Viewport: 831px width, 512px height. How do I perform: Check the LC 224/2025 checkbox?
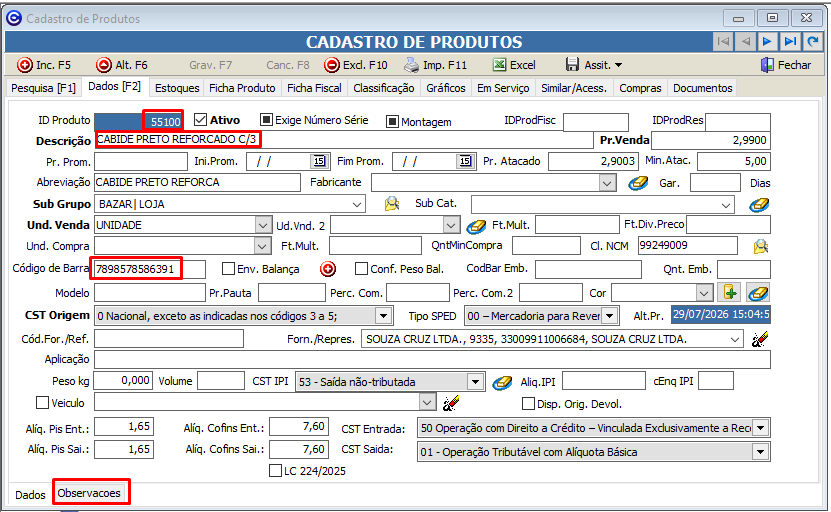pyautogui.click(x=276, y=471)
